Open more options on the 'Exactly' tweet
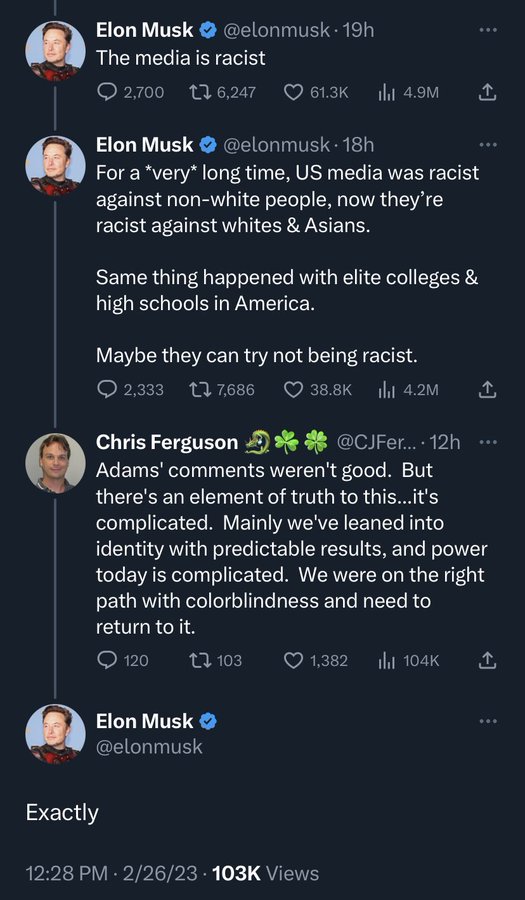This screenshot has height=900, width=525. tap(488, 720)
